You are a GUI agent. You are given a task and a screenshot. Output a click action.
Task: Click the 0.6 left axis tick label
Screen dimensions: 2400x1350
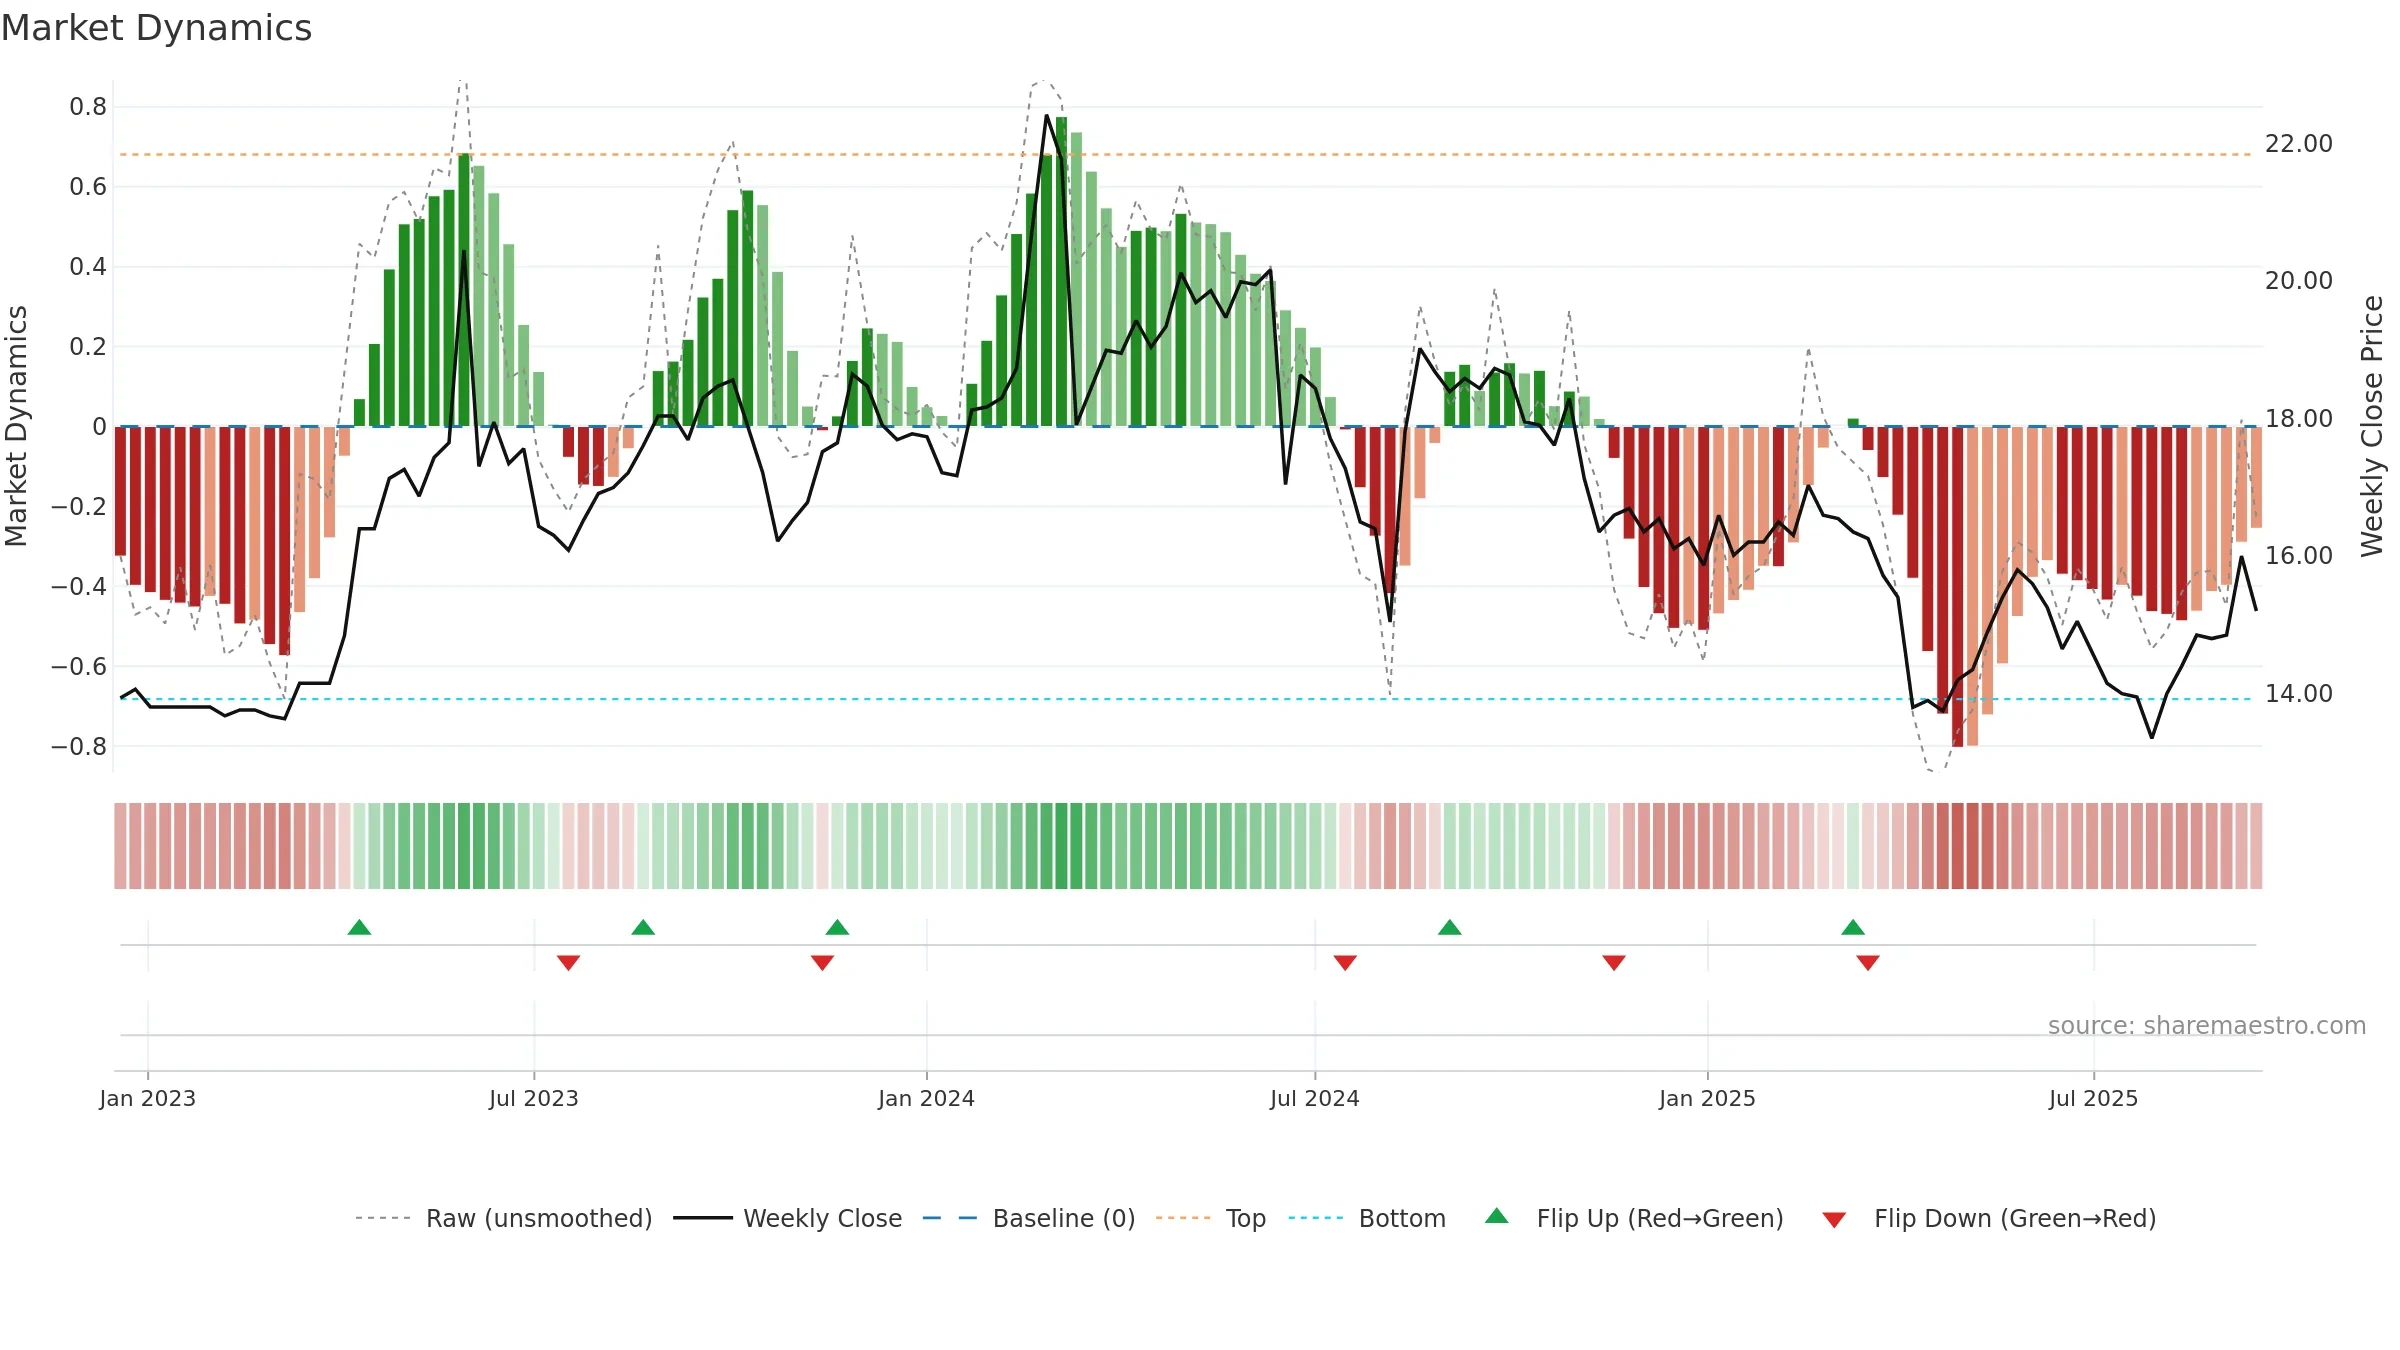[x=88, y=187]
